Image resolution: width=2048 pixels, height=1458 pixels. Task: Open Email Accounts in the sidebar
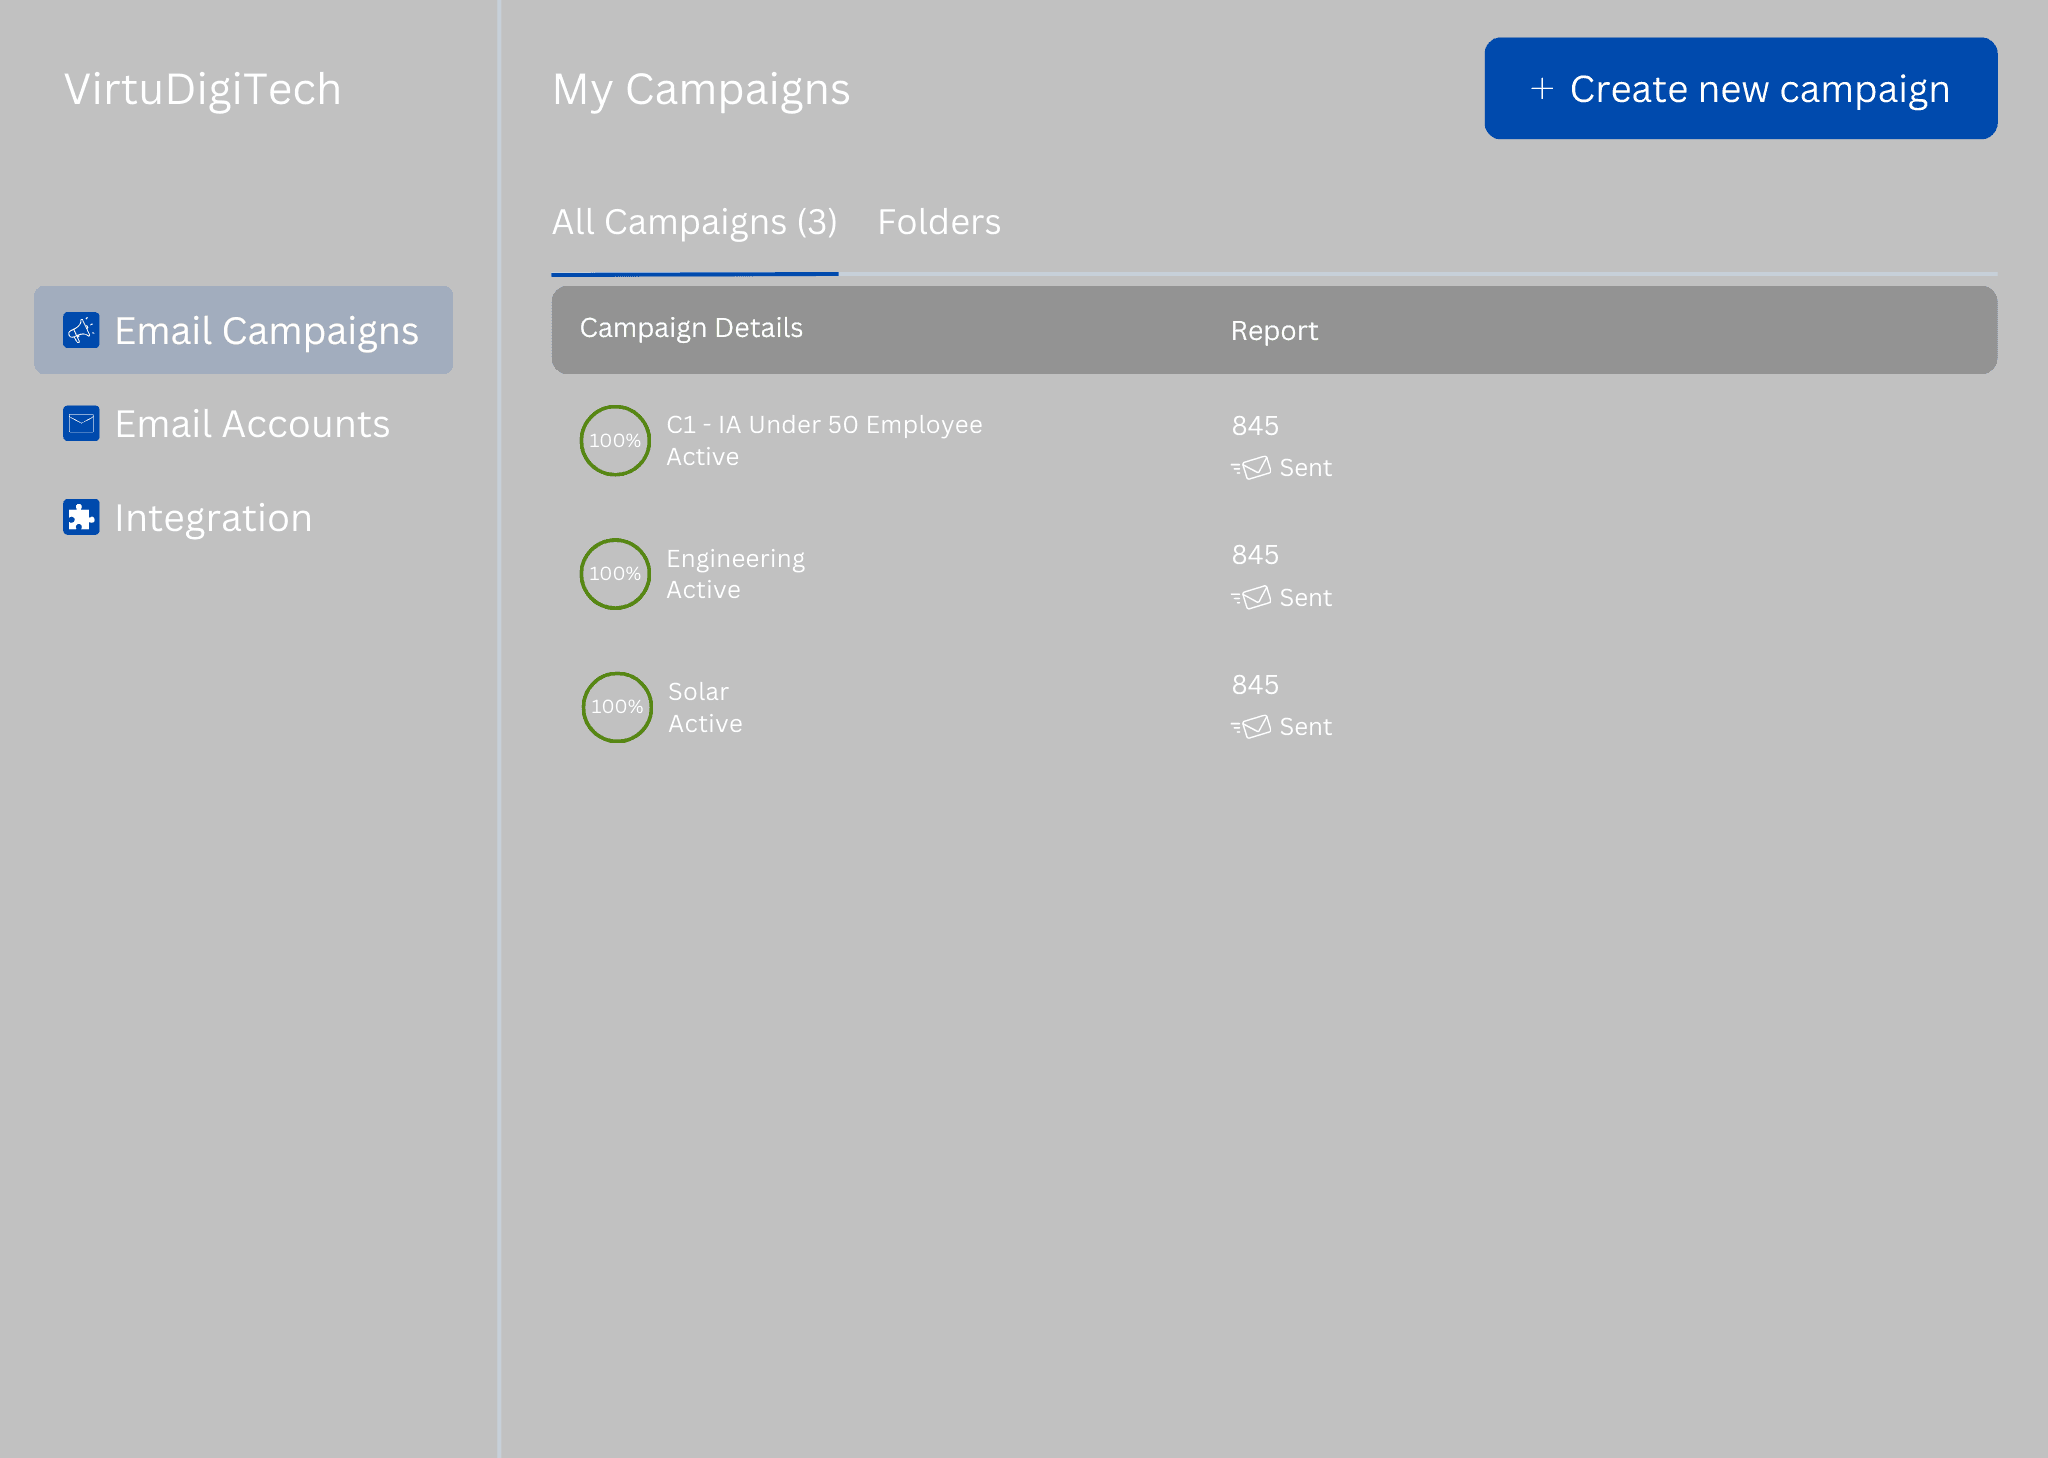[x=251, y=424]
